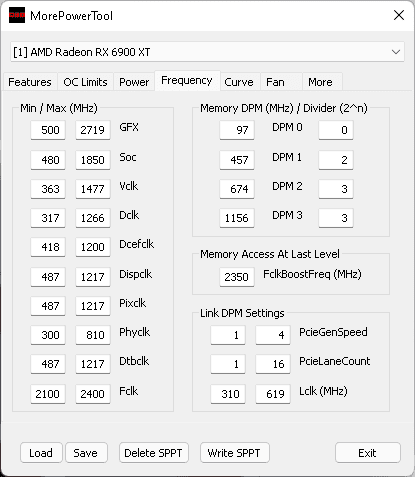Viewport: 415px width, 477px height.
Task: Edit Dcefclk maximum field 1200
Action: [93, 247]
